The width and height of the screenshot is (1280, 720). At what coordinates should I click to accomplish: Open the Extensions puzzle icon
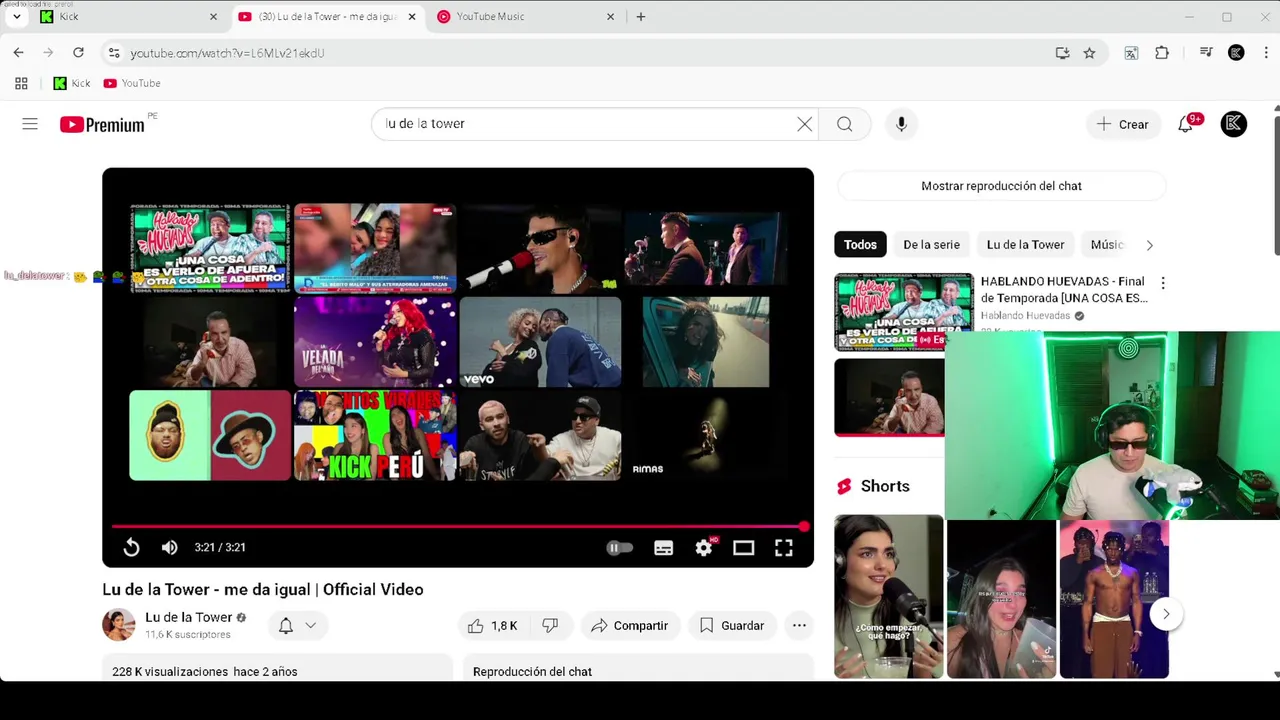1162,53
